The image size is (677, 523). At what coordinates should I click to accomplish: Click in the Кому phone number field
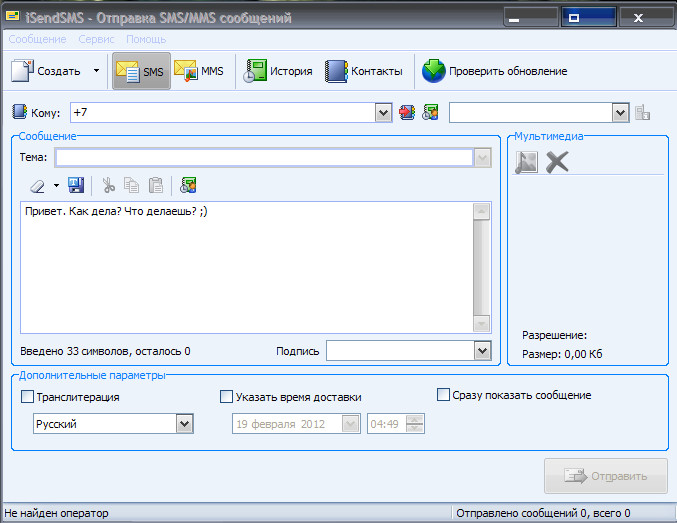coord(222,112)
